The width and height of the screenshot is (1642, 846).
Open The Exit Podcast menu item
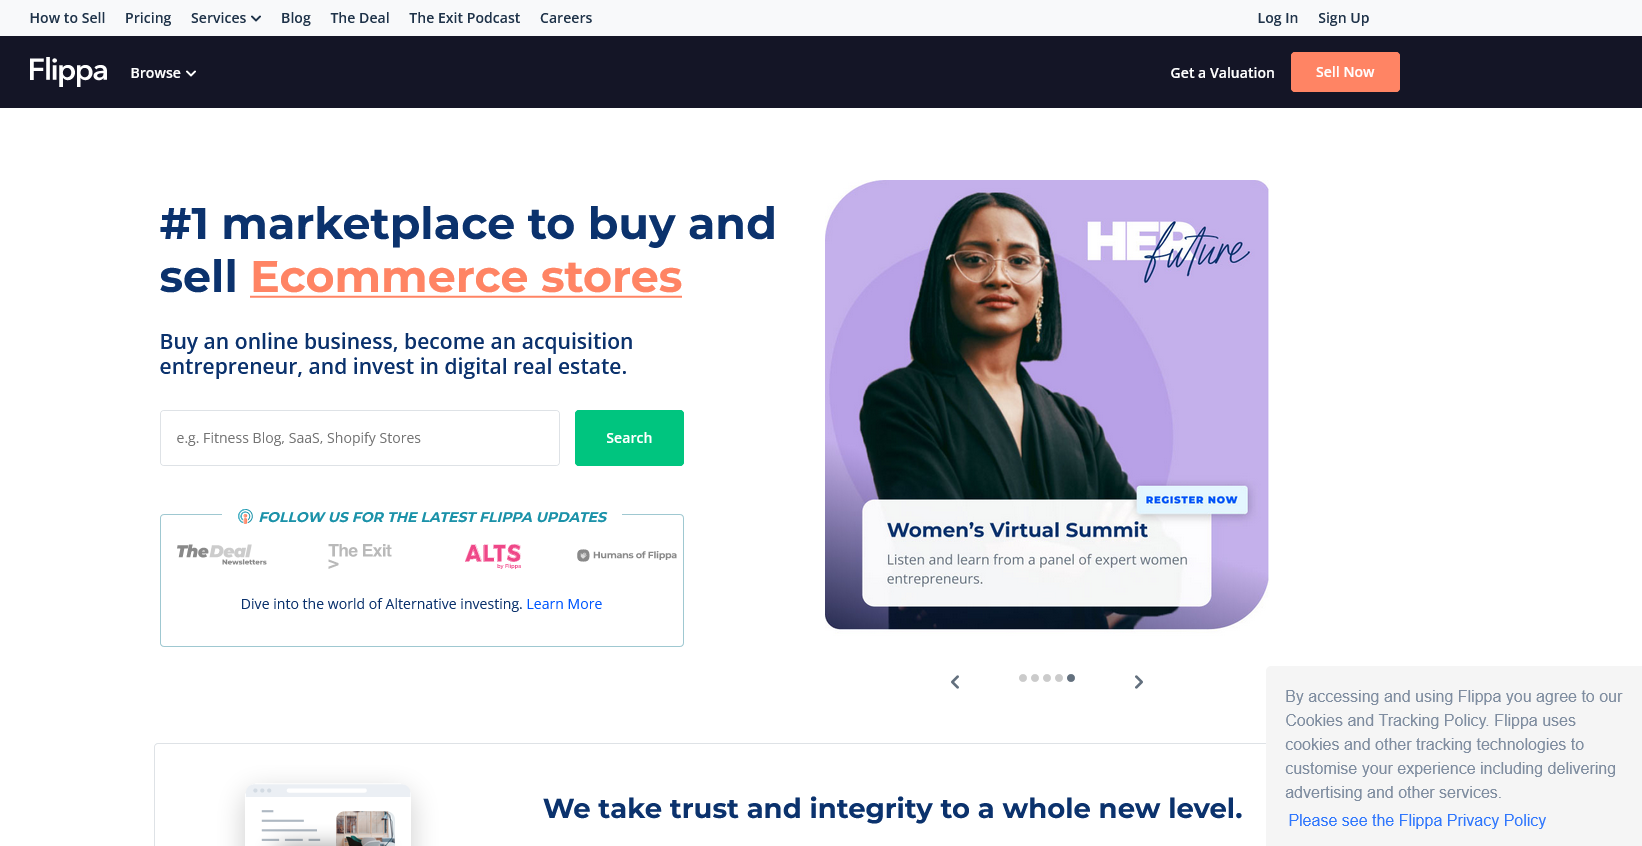tap(464, 18)
